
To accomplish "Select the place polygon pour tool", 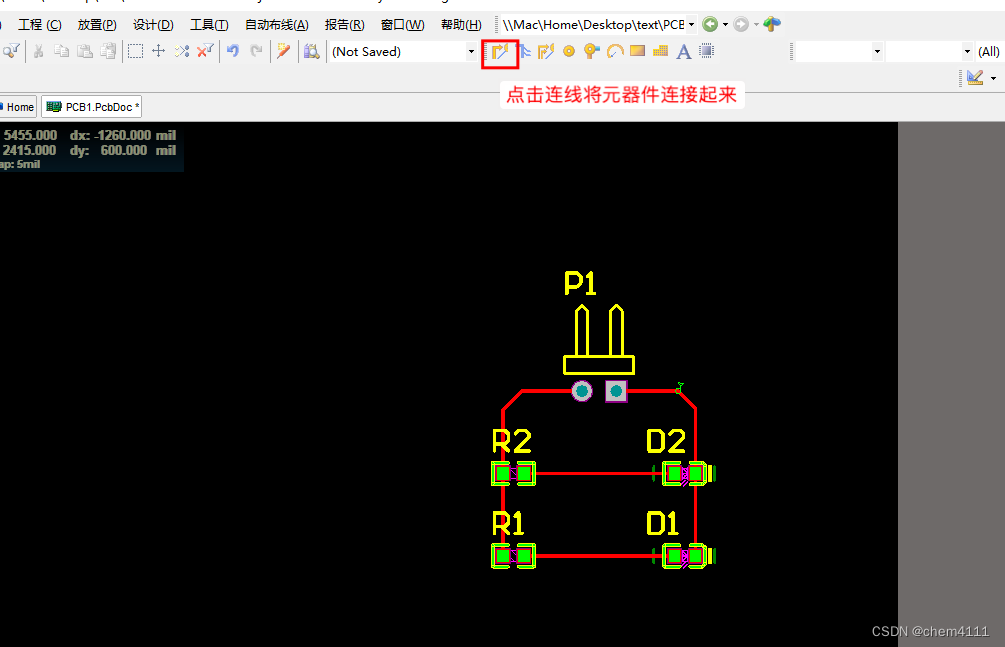I will (x=660, y=51).
